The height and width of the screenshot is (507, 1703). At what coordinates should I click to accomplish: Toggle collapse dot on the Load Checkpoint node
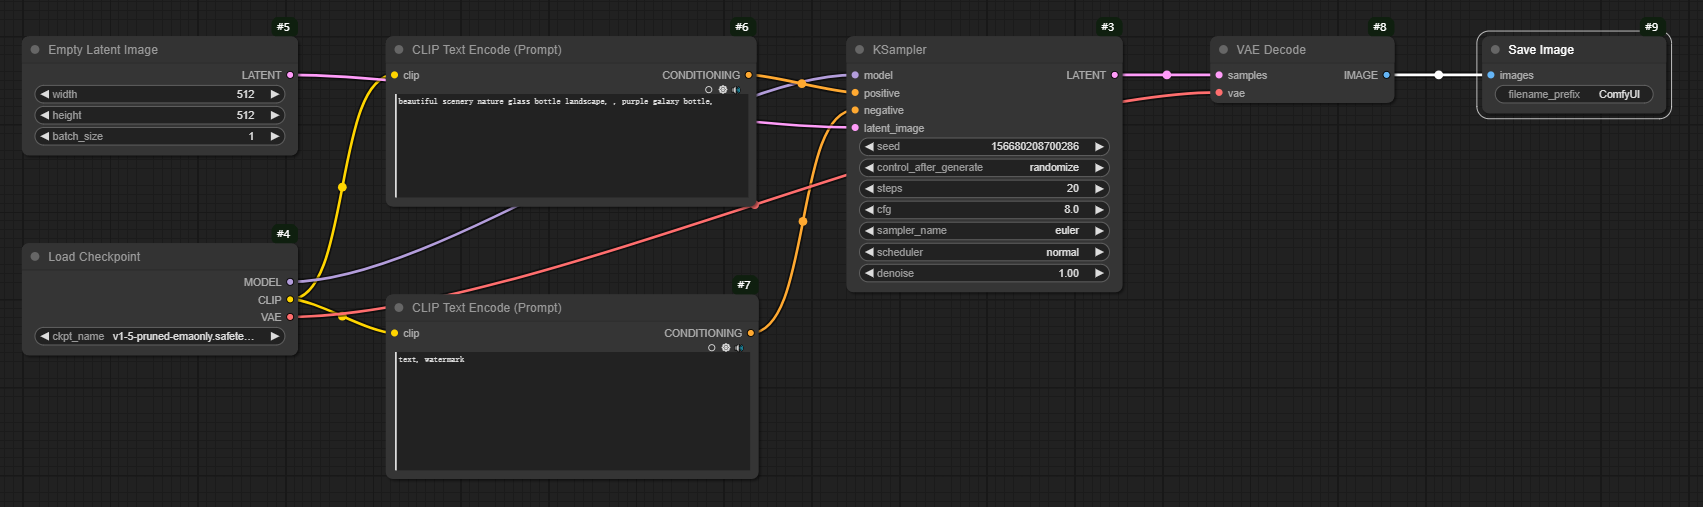pyautogui.click(x=35, y=257)
